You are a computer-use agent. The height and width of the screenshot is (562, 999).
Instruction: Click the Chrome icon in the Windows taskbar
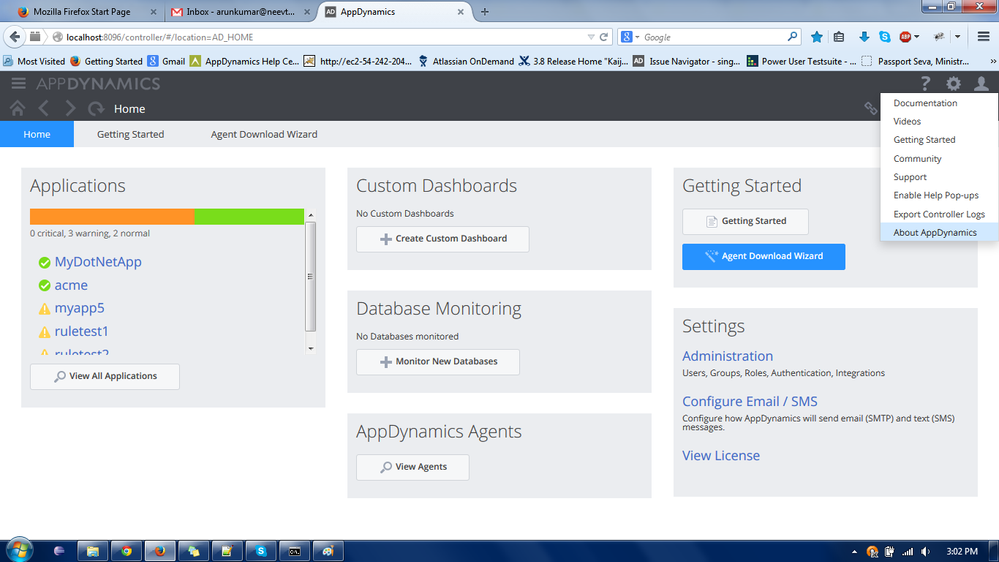click(125, 551)
